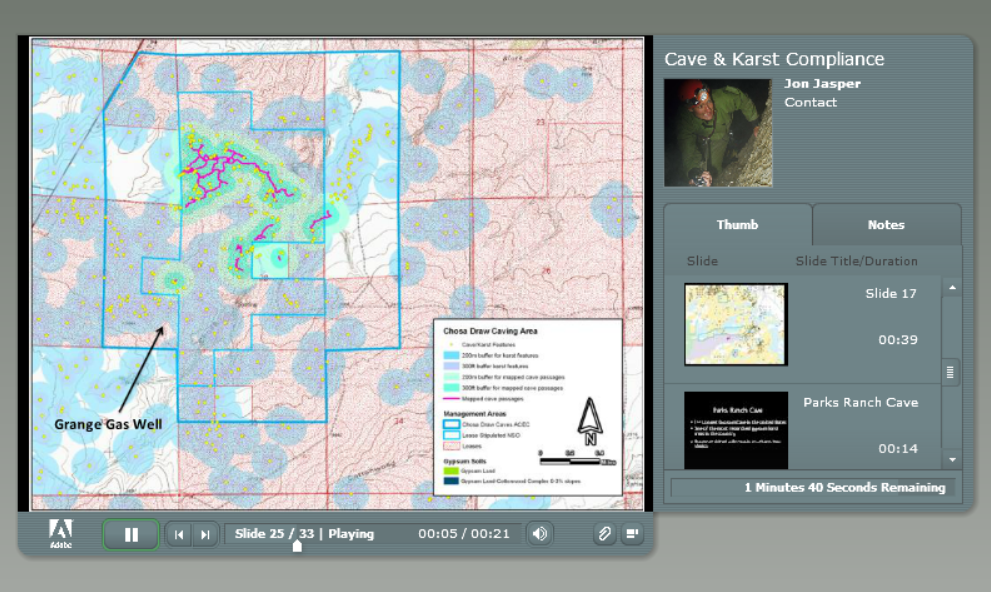Switch to the Thumb tab

pyautogui.click(x=737, y=225)
